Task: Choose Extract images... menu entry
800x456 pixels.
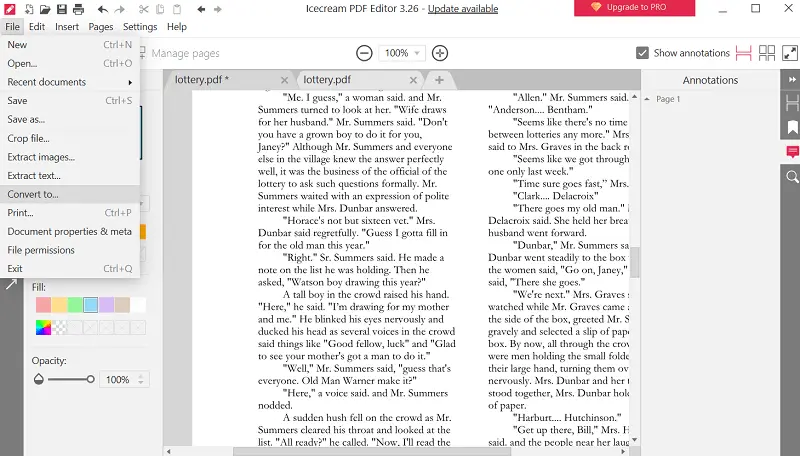Action: (x=70, y=157)
